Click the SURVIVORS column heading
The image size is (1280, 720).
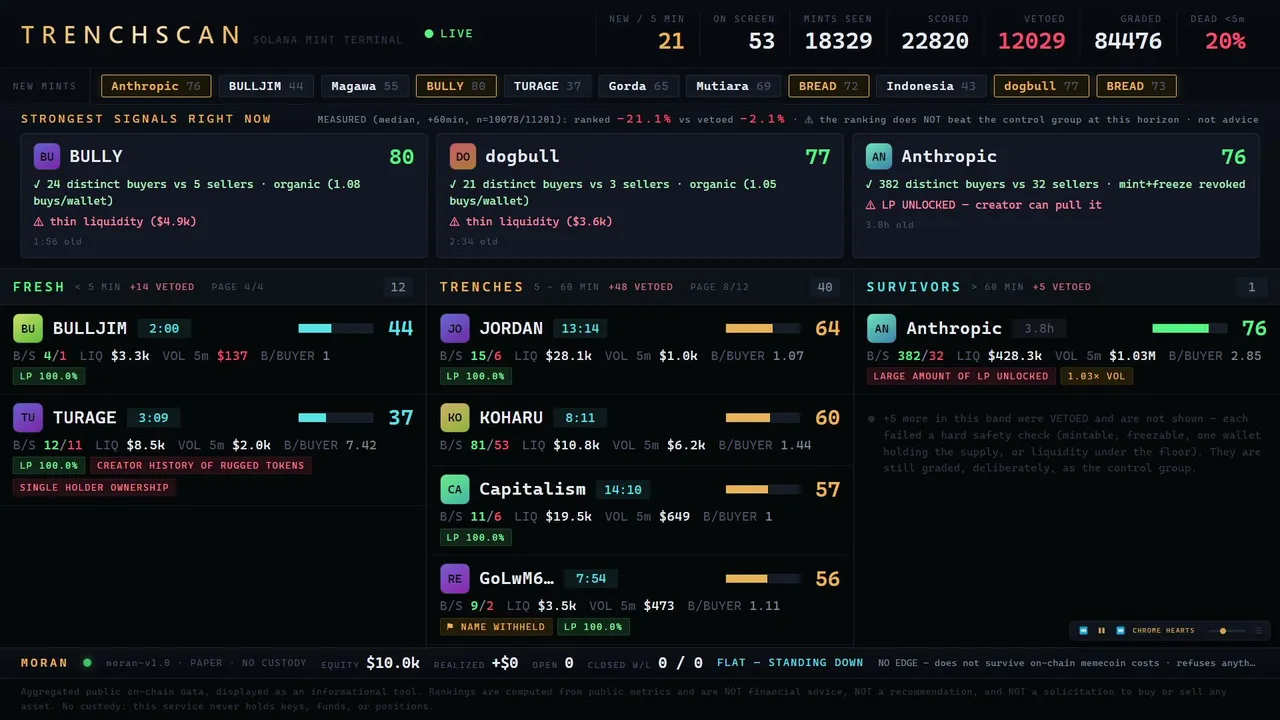point(914,287)
